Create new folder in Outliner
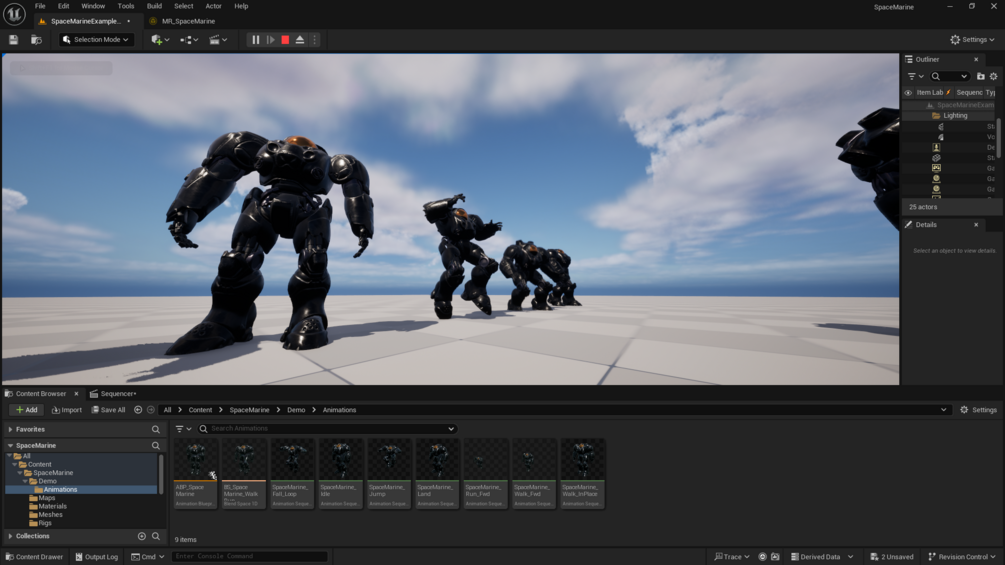The height and width of the screenshot is (565, 1005). coord(981,76)
